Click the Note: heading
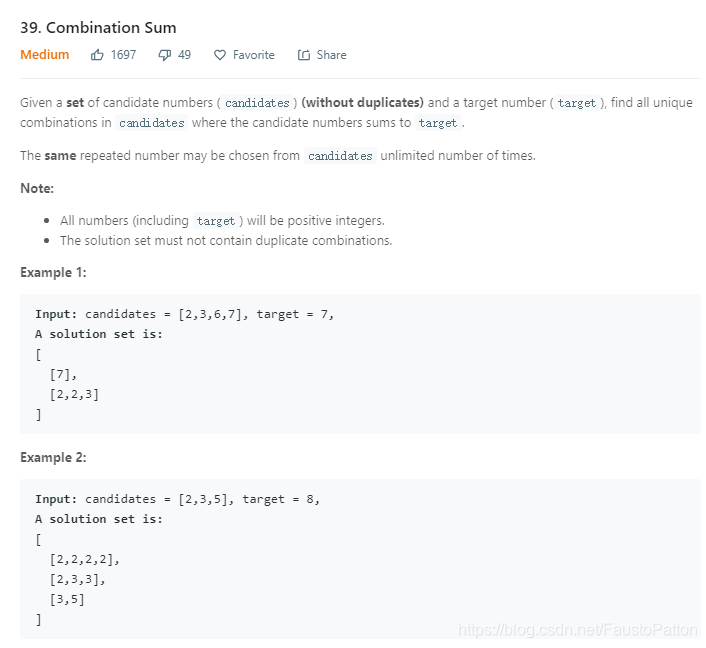This screenshot has width=706, height=648. tap(37, 188)
